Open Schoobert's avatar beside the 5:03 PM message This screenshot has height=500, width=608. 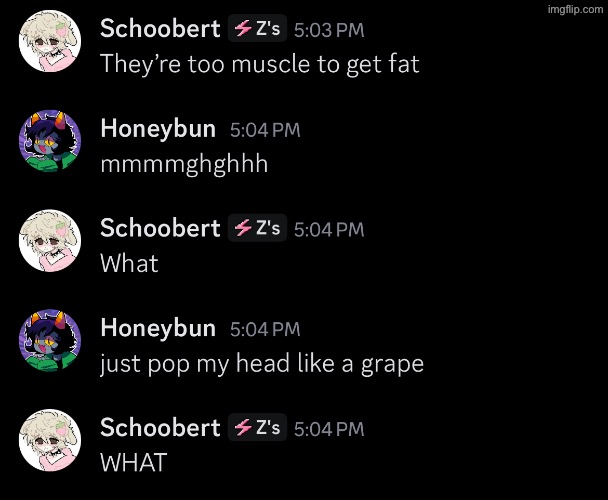[x=50, y=41]
